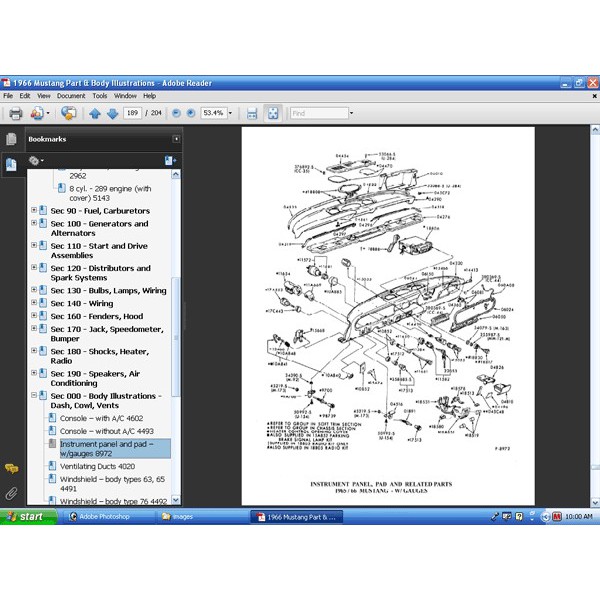Select Console – with A/C 4602 bookmark
The width and height of the screenshot is (600, 600).
pos(101,418)
